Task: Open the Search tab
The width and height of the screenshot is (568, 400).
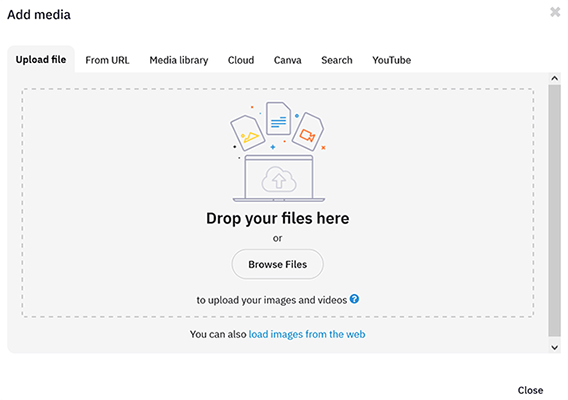Action: 337,60
